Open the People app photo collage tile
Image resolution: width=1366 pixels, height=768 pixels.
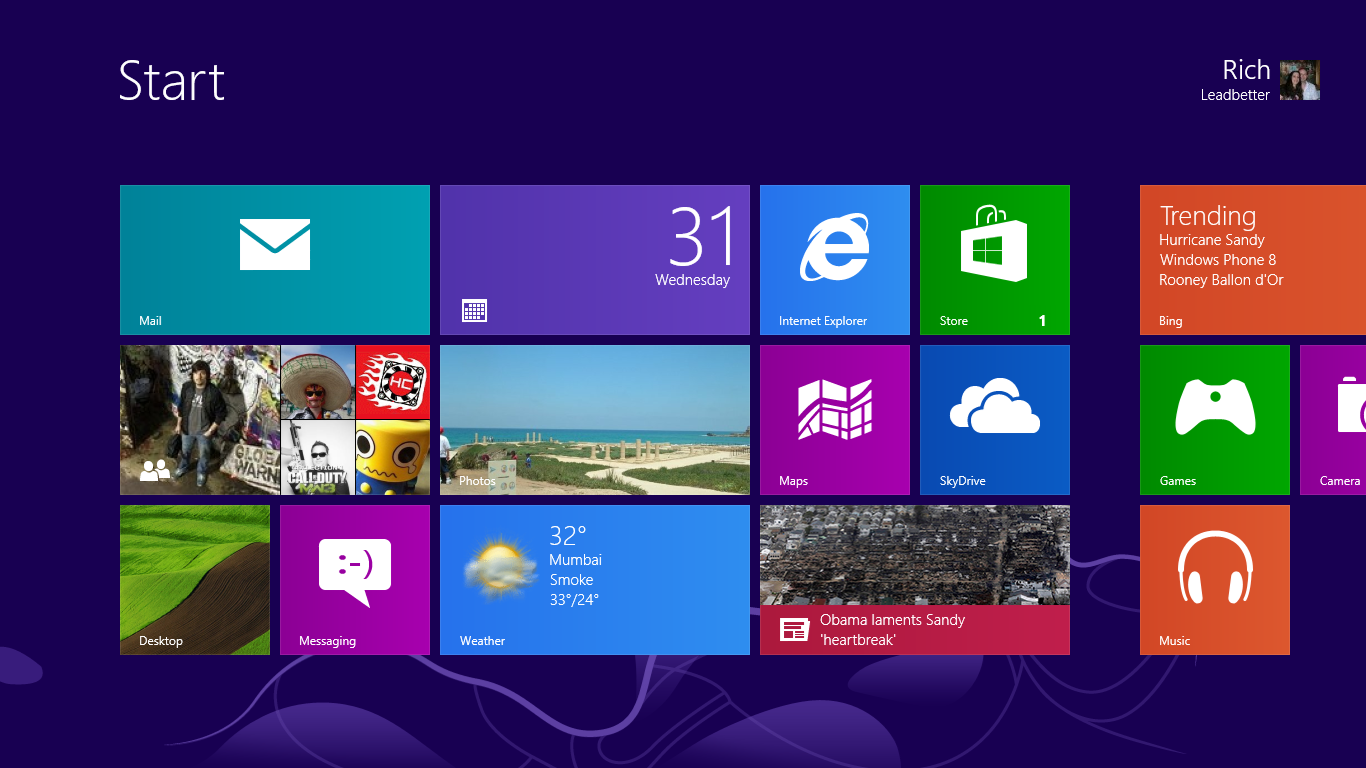[x=274, y=419]
